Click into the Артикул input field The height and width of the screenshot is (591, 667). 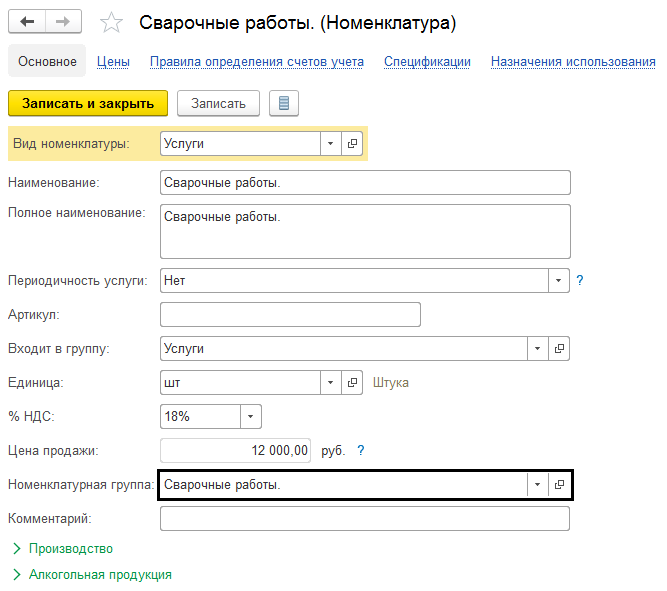pyautogui.click(x=290, y=315)
